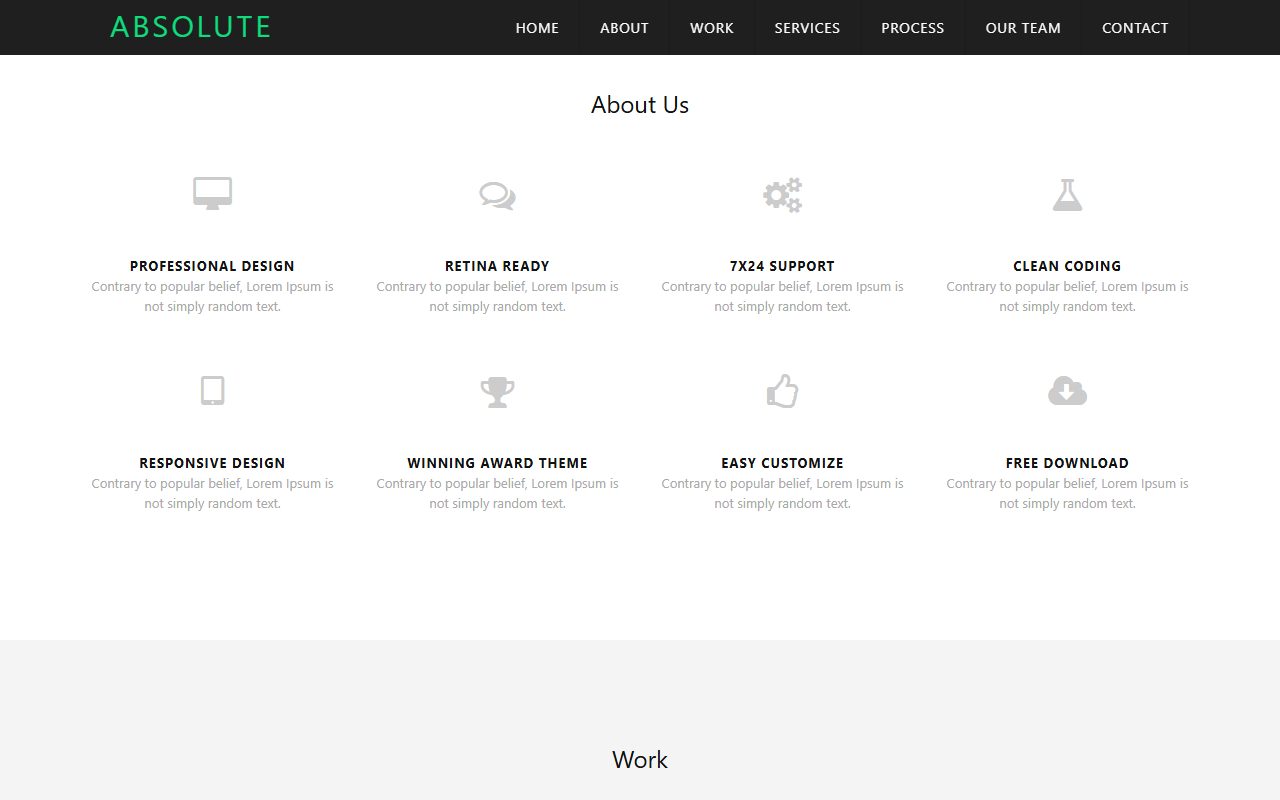The height and width of the screenshot is (800, 1280).
Task: Click the Free Download heading
Action: pos(1067,463)
